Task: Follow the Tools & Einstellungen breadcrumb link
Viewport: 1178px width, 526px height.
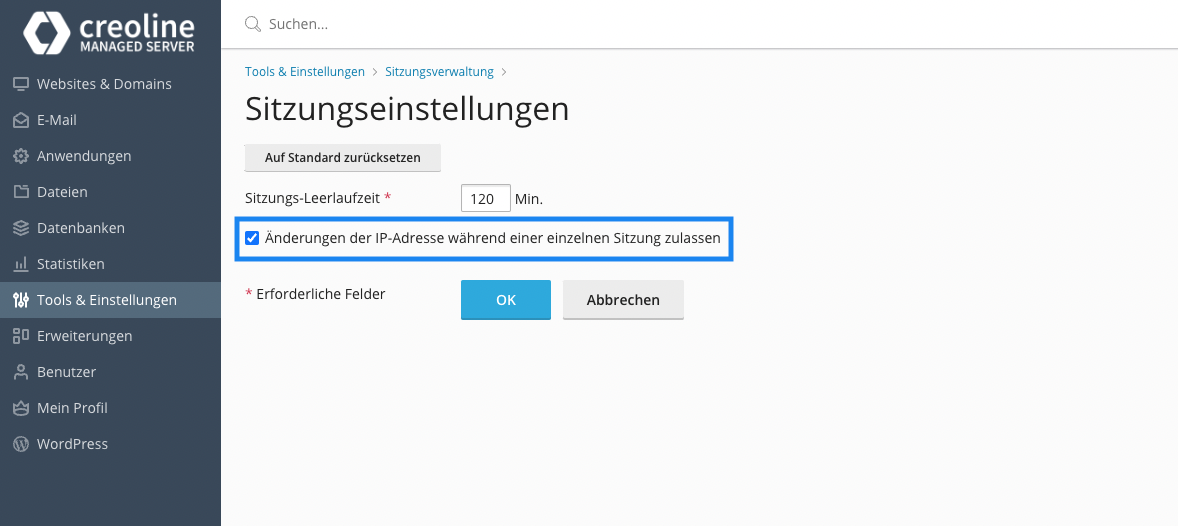Action: pos(305,72)
